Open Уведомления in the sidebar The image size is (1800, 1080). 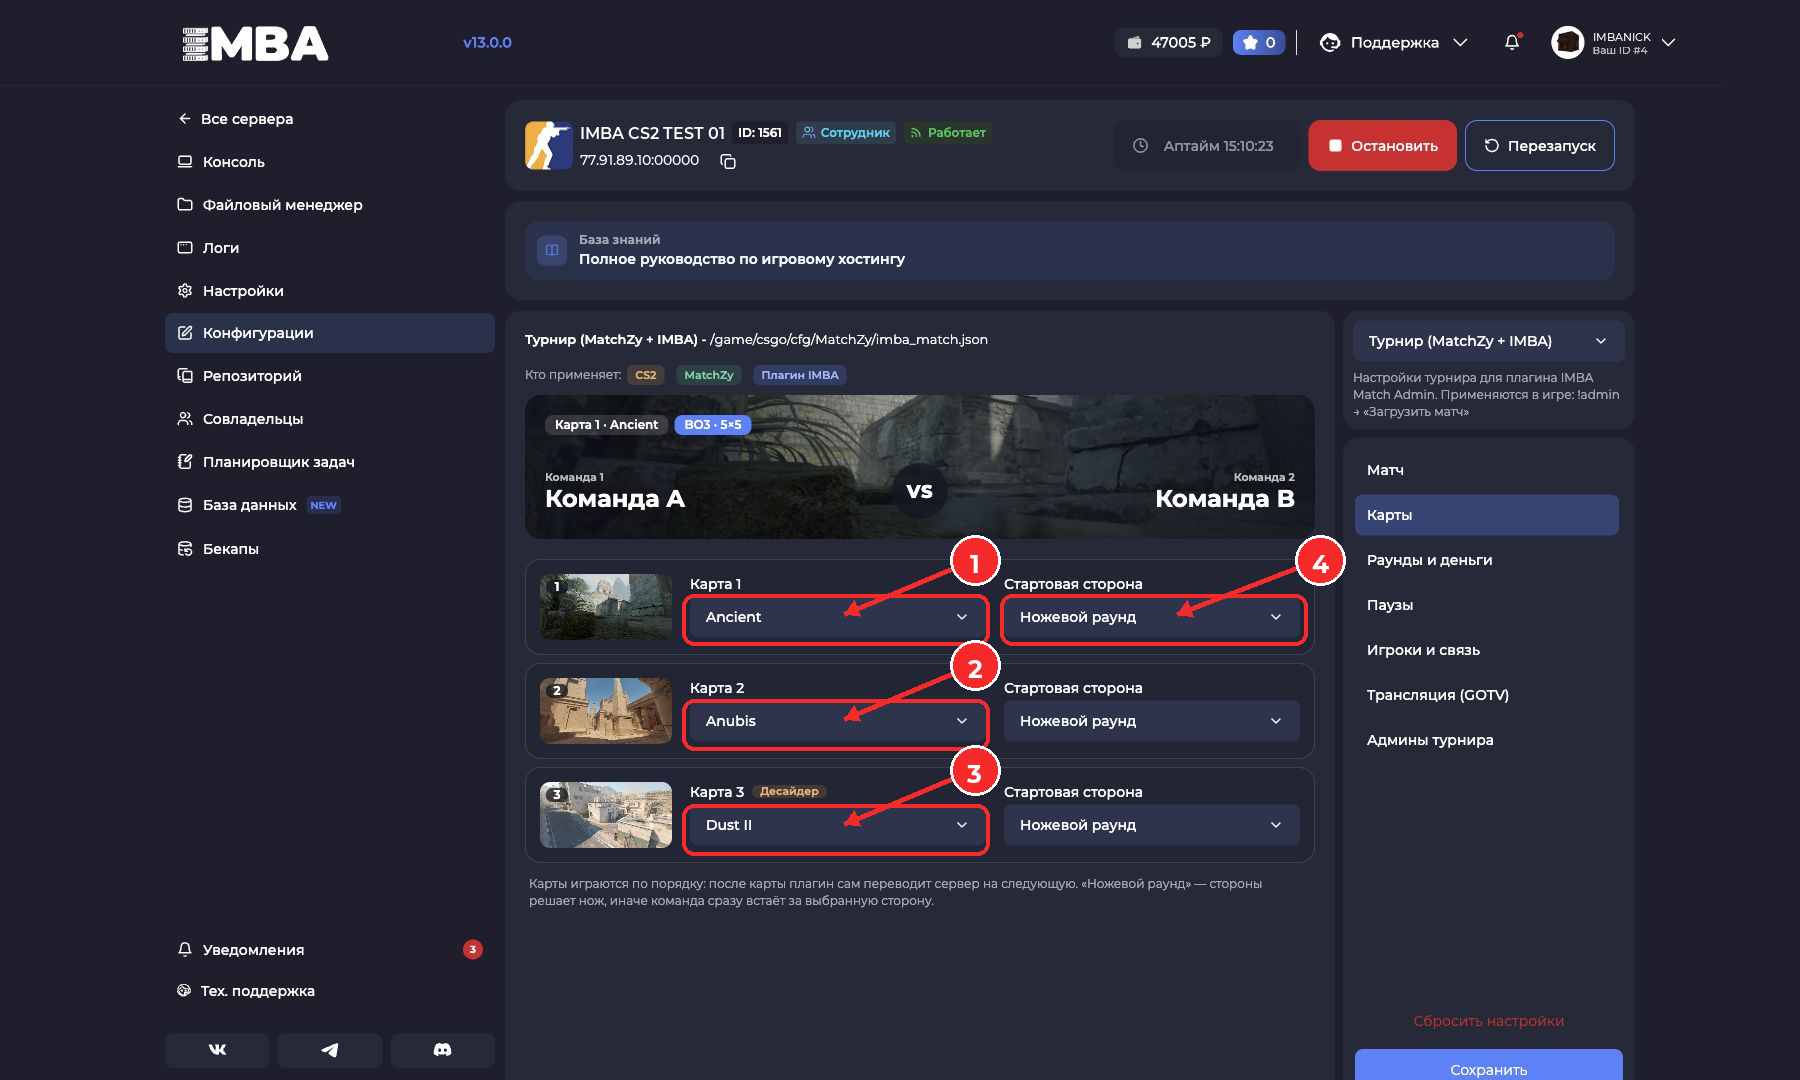coord(330,949)
